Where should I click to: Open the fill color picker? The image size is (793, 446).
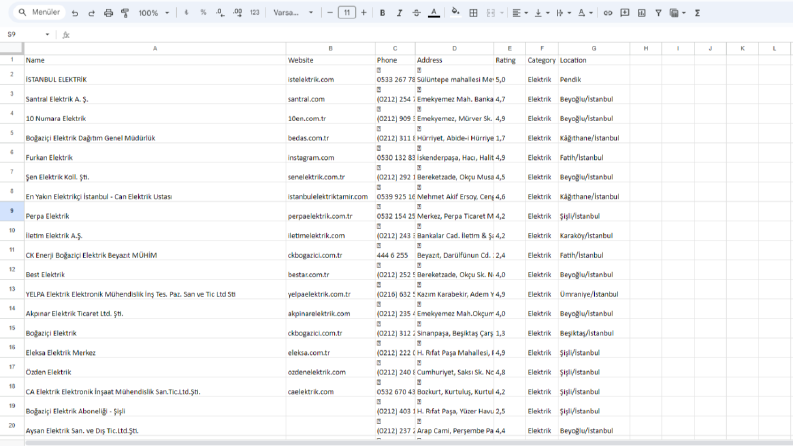click(x=455, y=13)
